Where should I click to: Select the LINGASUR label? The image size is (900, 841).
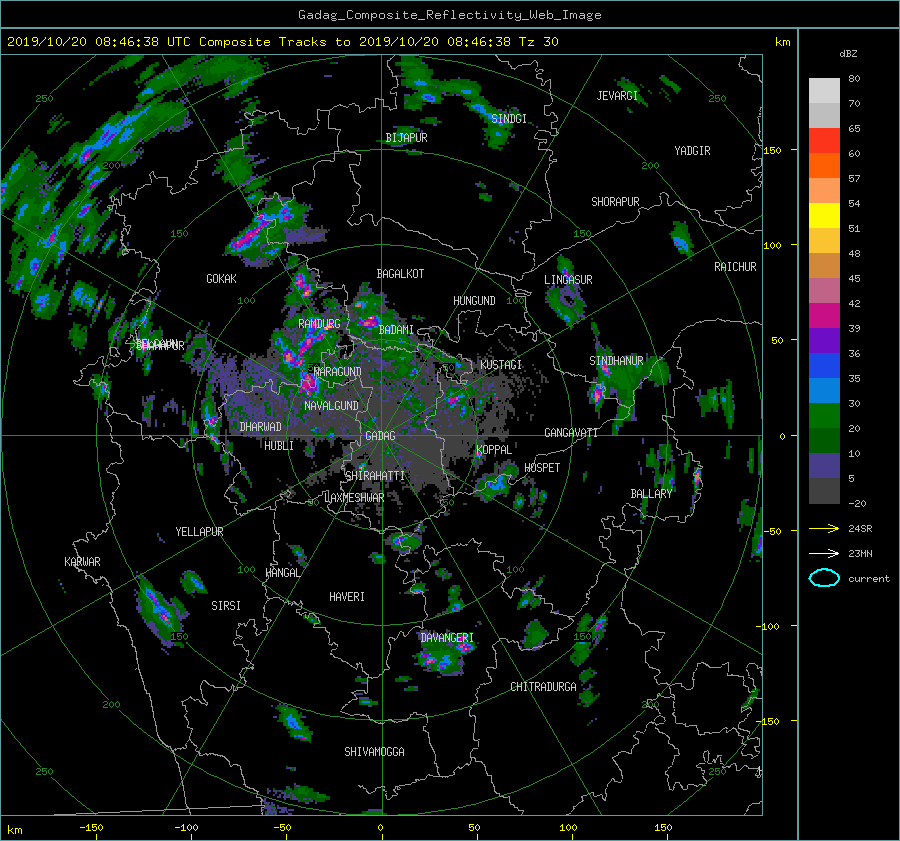[568, 280]
